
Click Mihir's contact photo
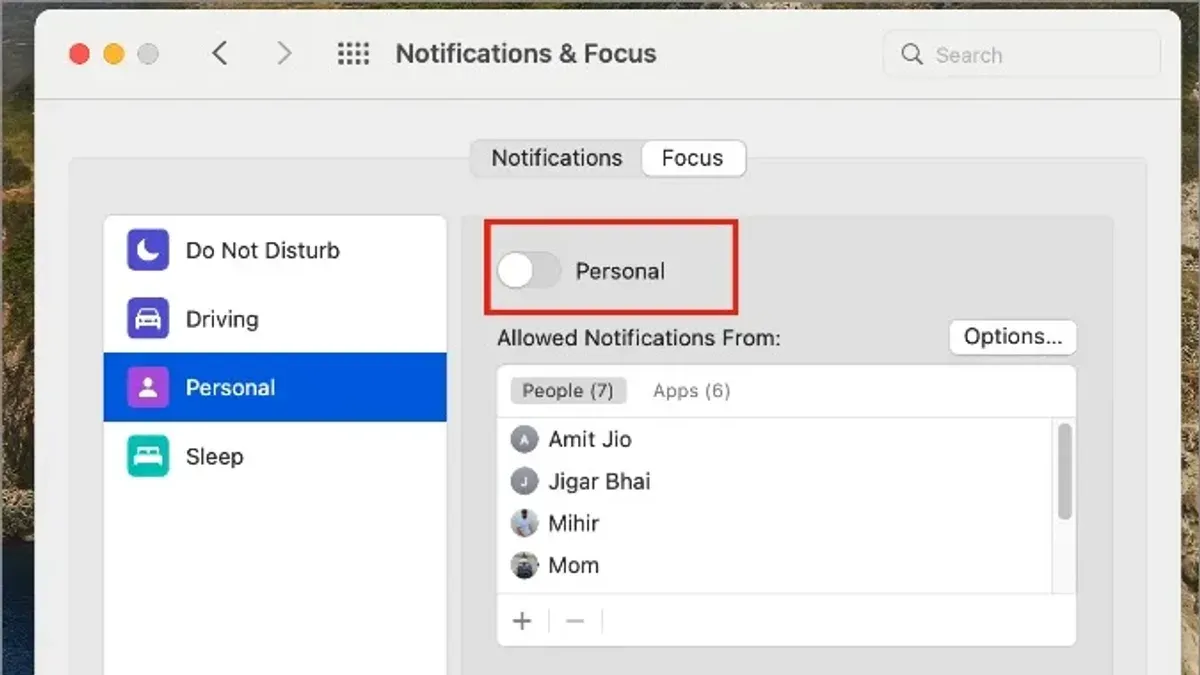point(525,523)
